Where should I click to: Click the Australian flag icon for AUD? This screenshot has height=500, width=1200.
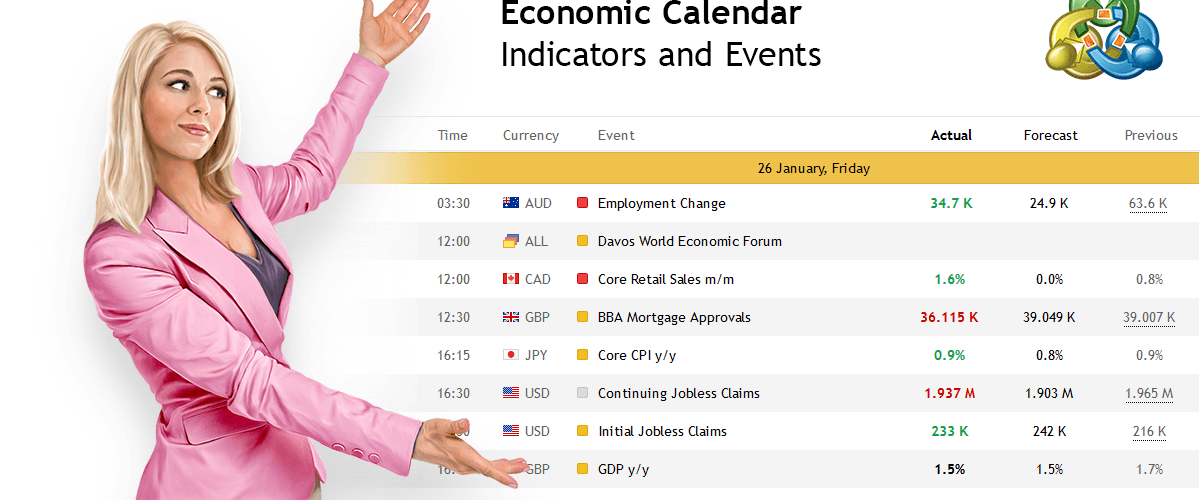[511, 203]
